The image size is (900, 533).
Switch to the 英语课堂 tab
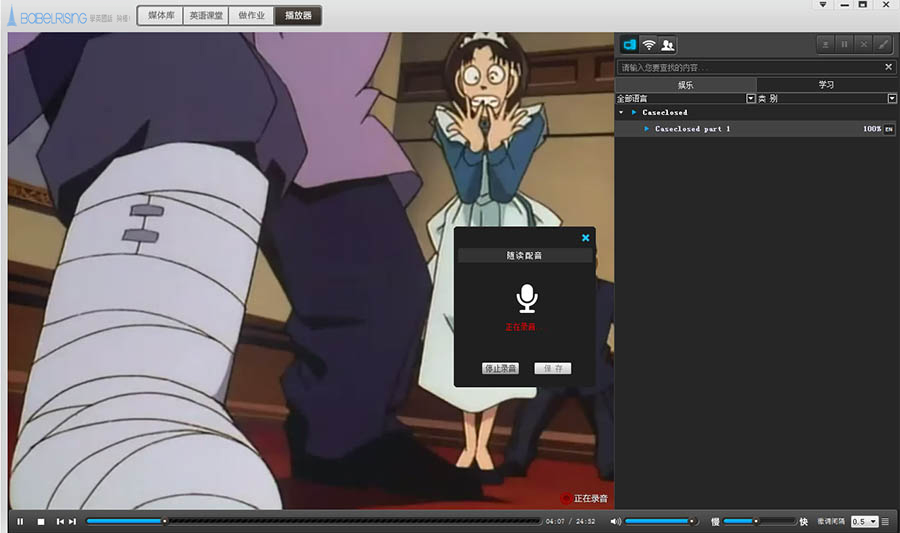tap(206, 15)
